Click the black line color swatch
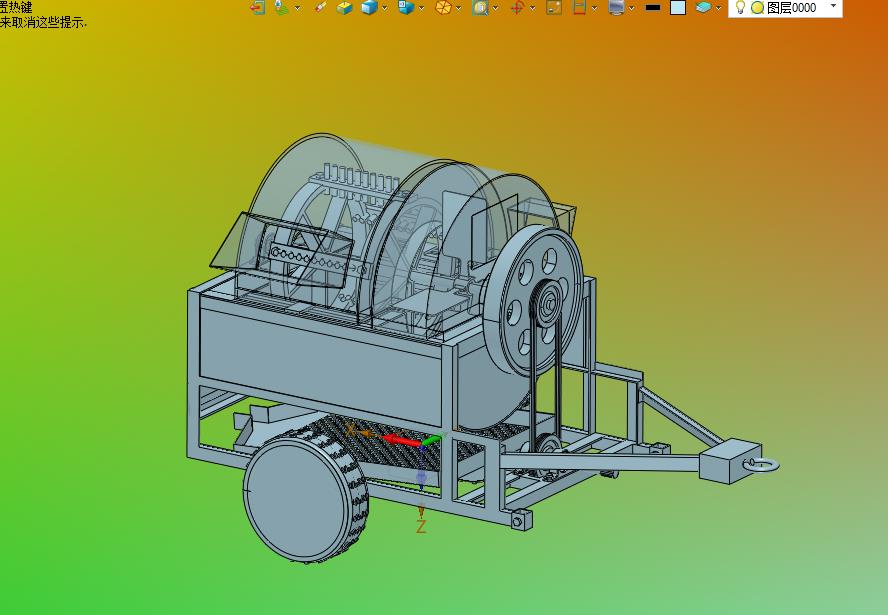 click(653, 8)
